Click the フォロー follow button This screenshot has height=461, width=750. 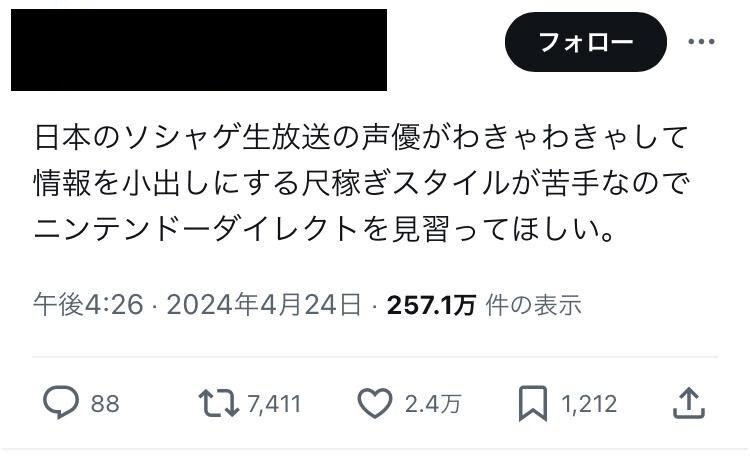[585, 43]
